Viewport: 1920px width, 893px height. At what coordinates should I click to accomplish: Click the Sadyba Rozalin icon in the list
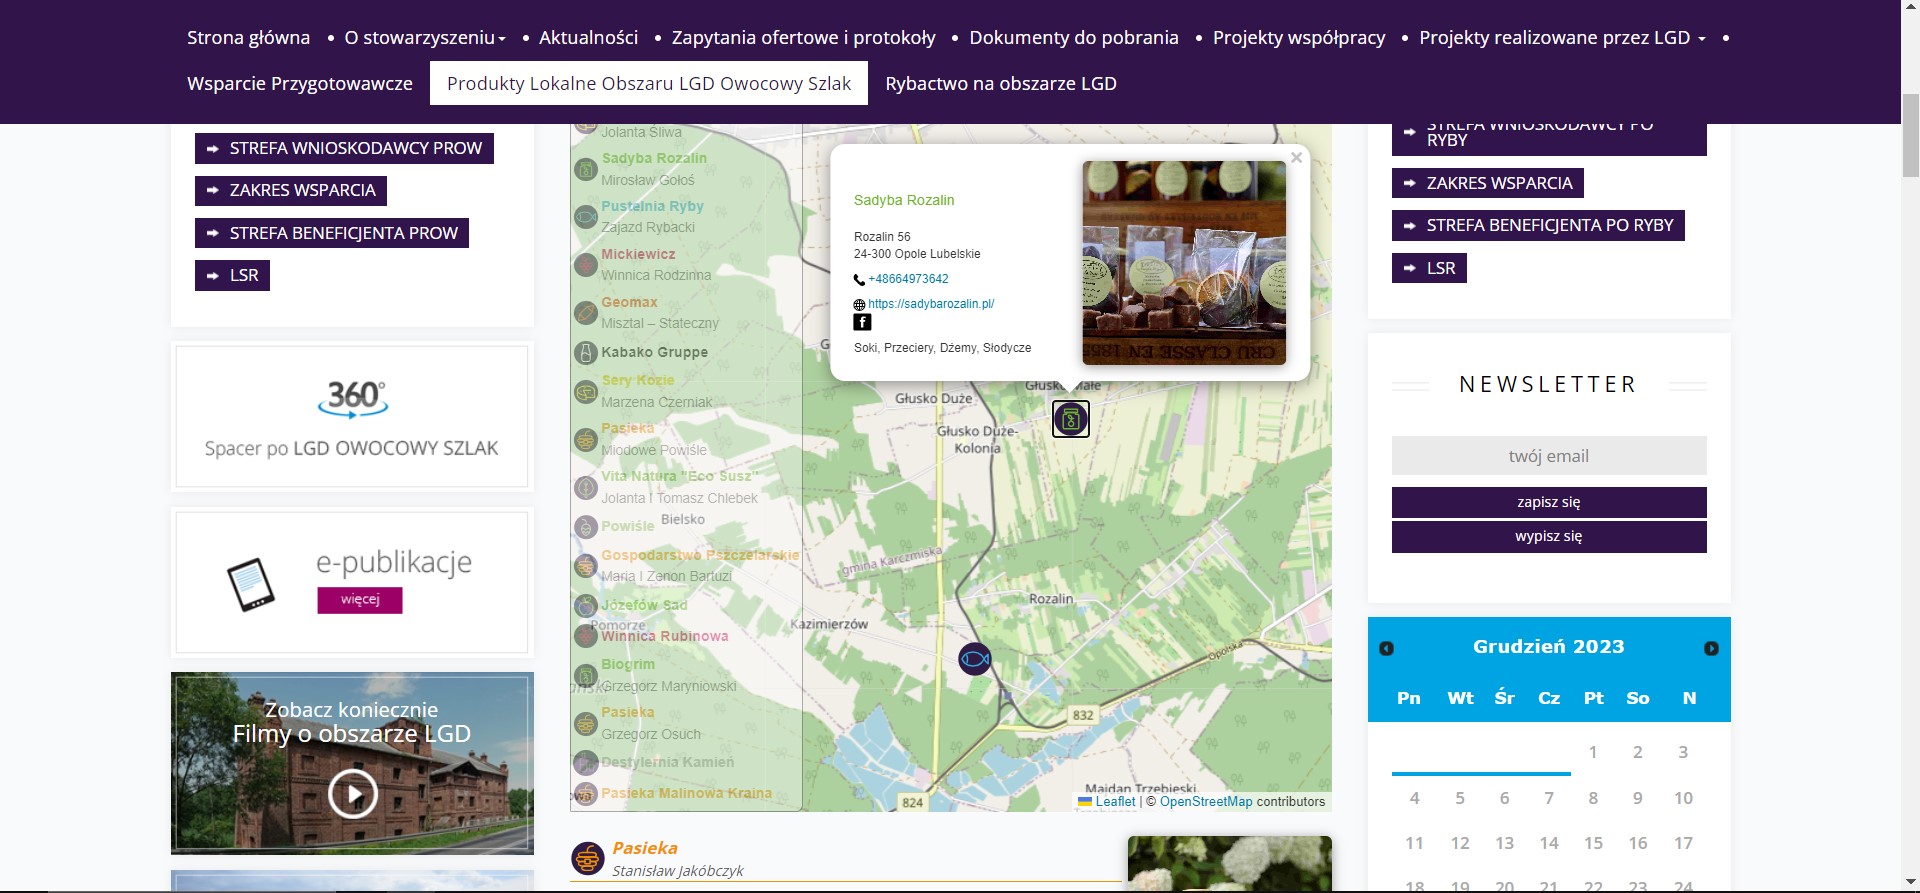pos(586,169)
